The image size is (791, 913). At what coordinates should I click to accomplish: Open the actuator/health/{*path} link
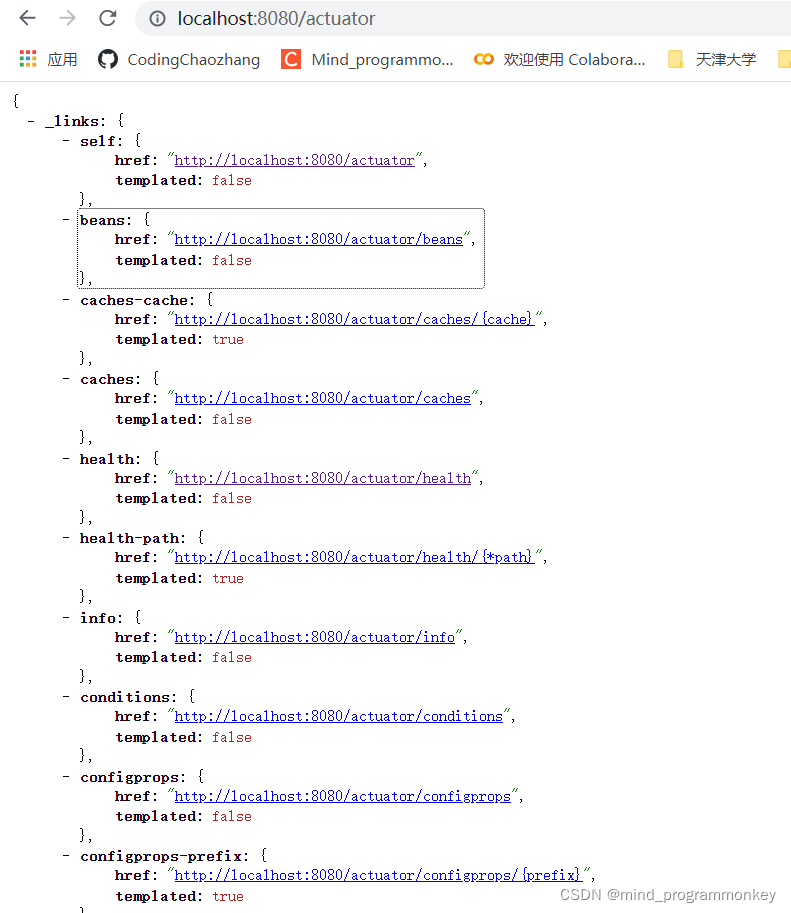354,557
